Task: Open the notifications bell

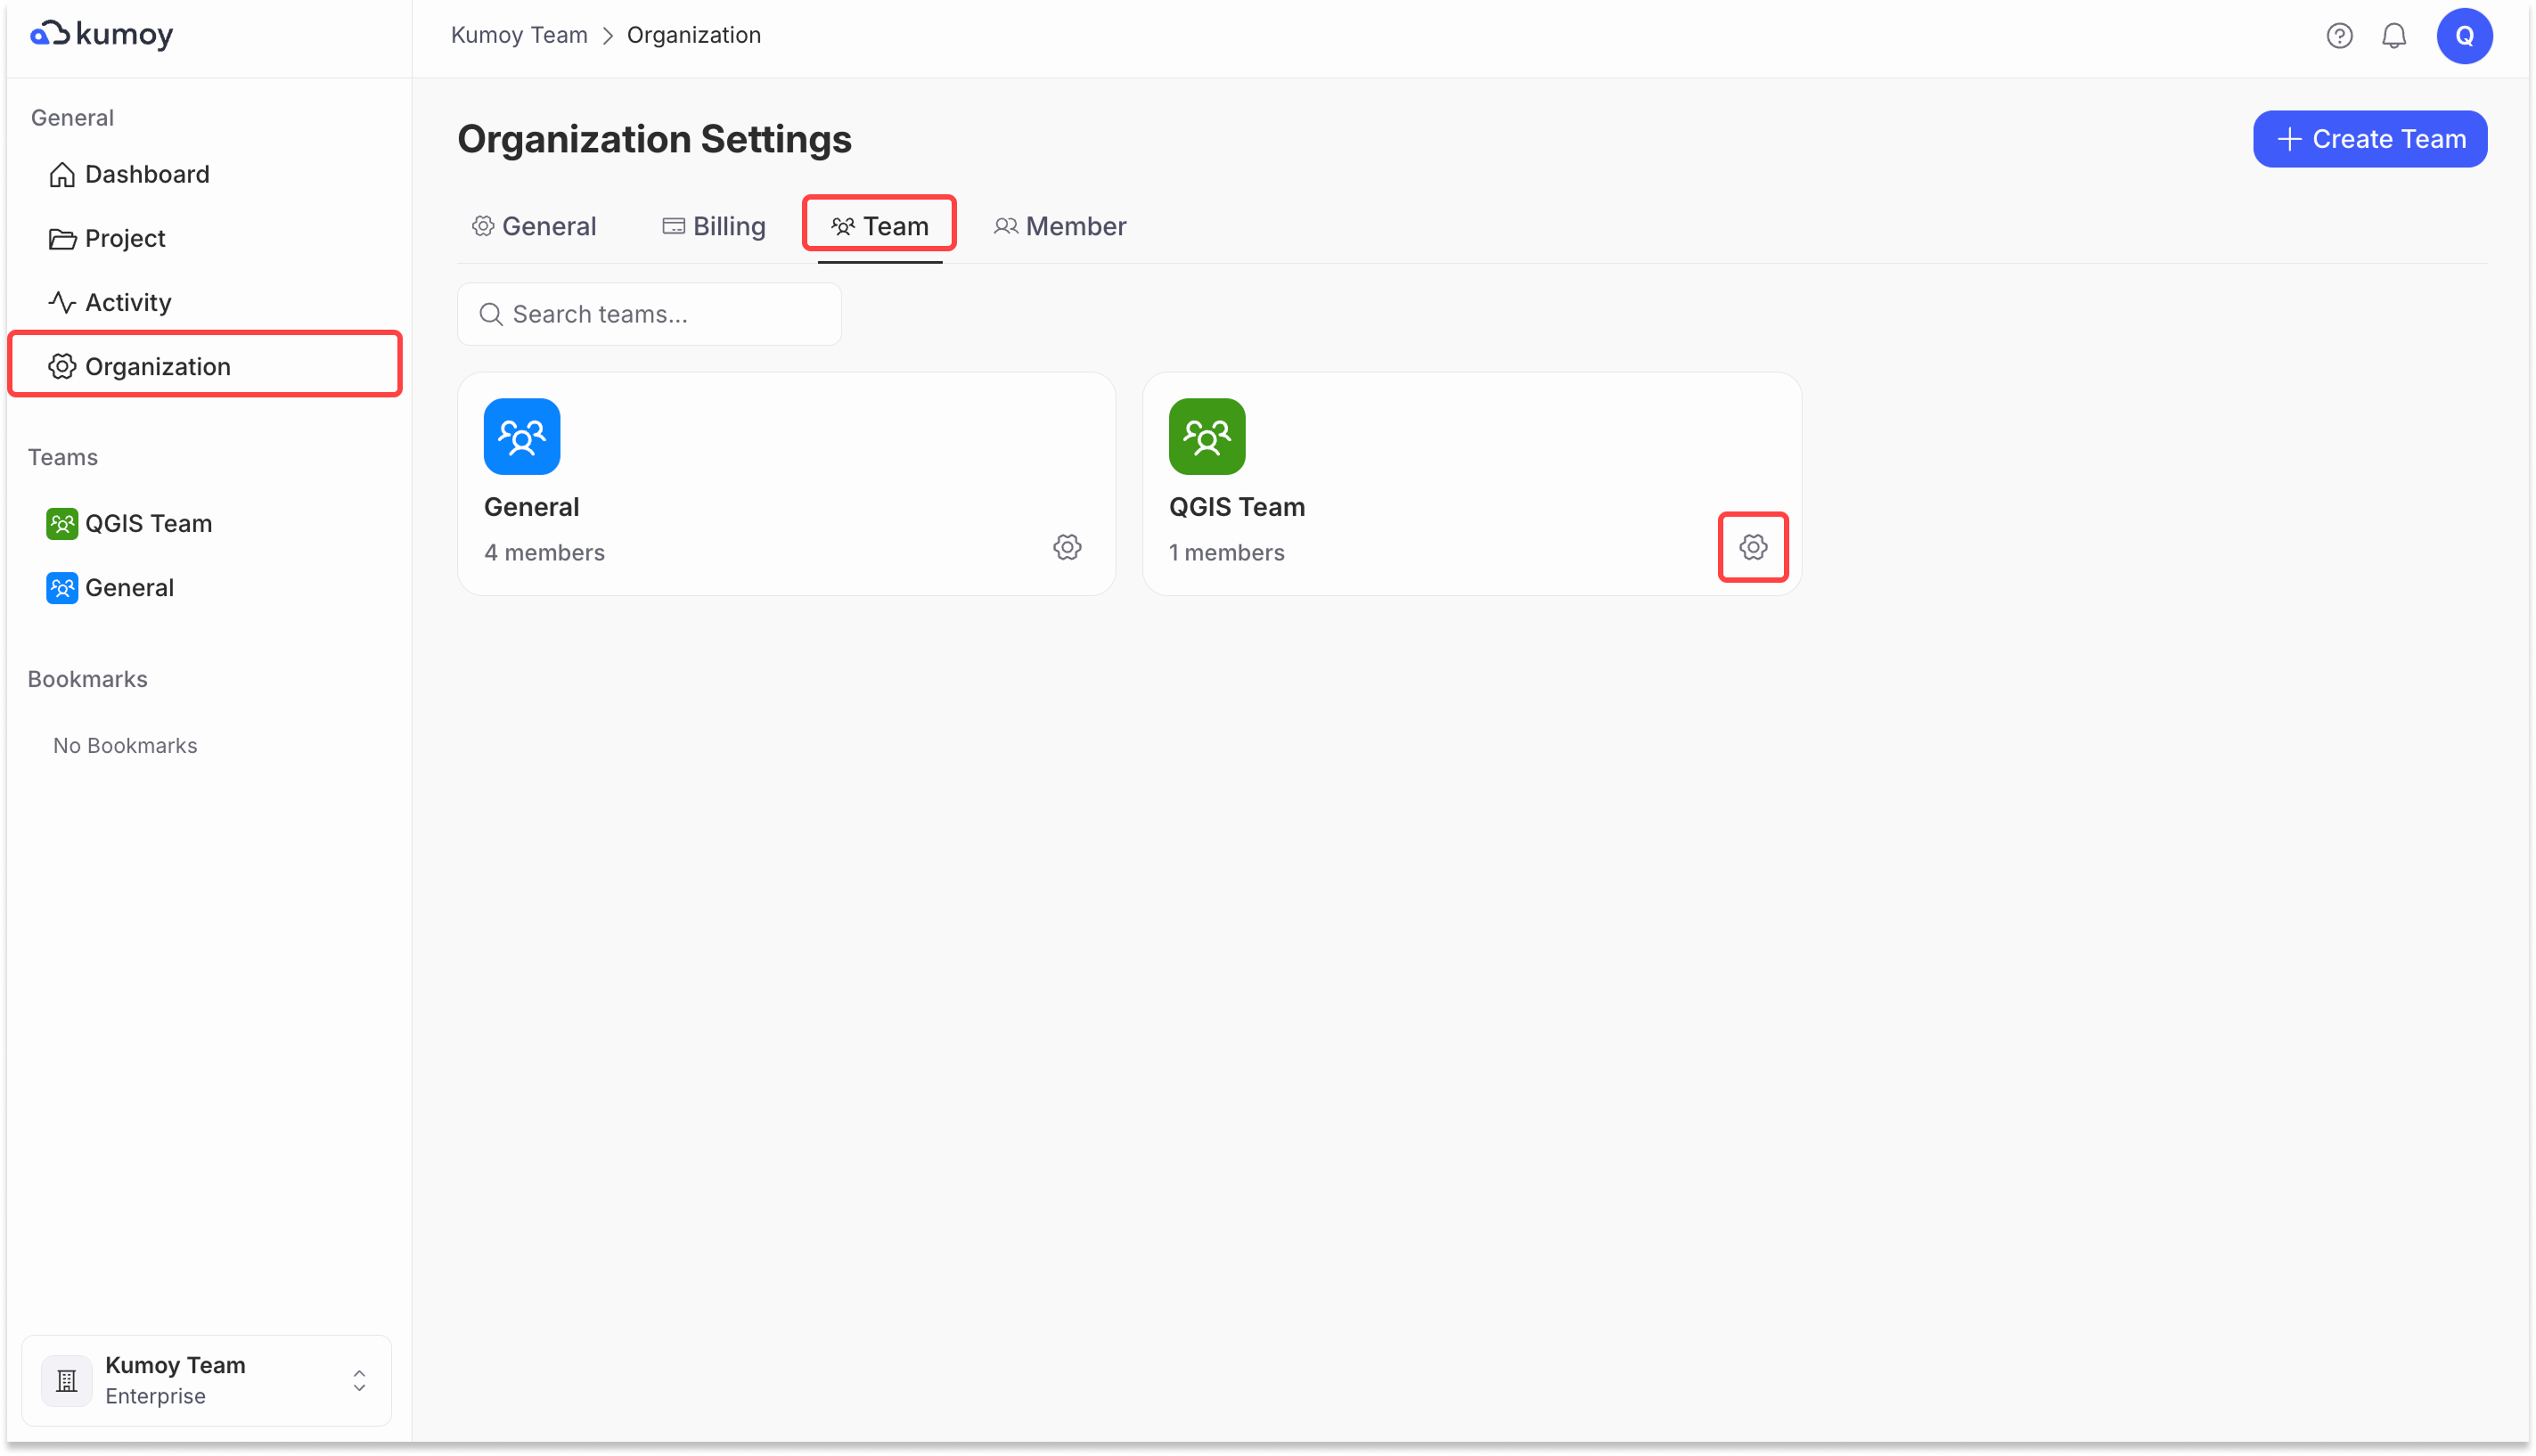Action: click(x=2395, y=35)
